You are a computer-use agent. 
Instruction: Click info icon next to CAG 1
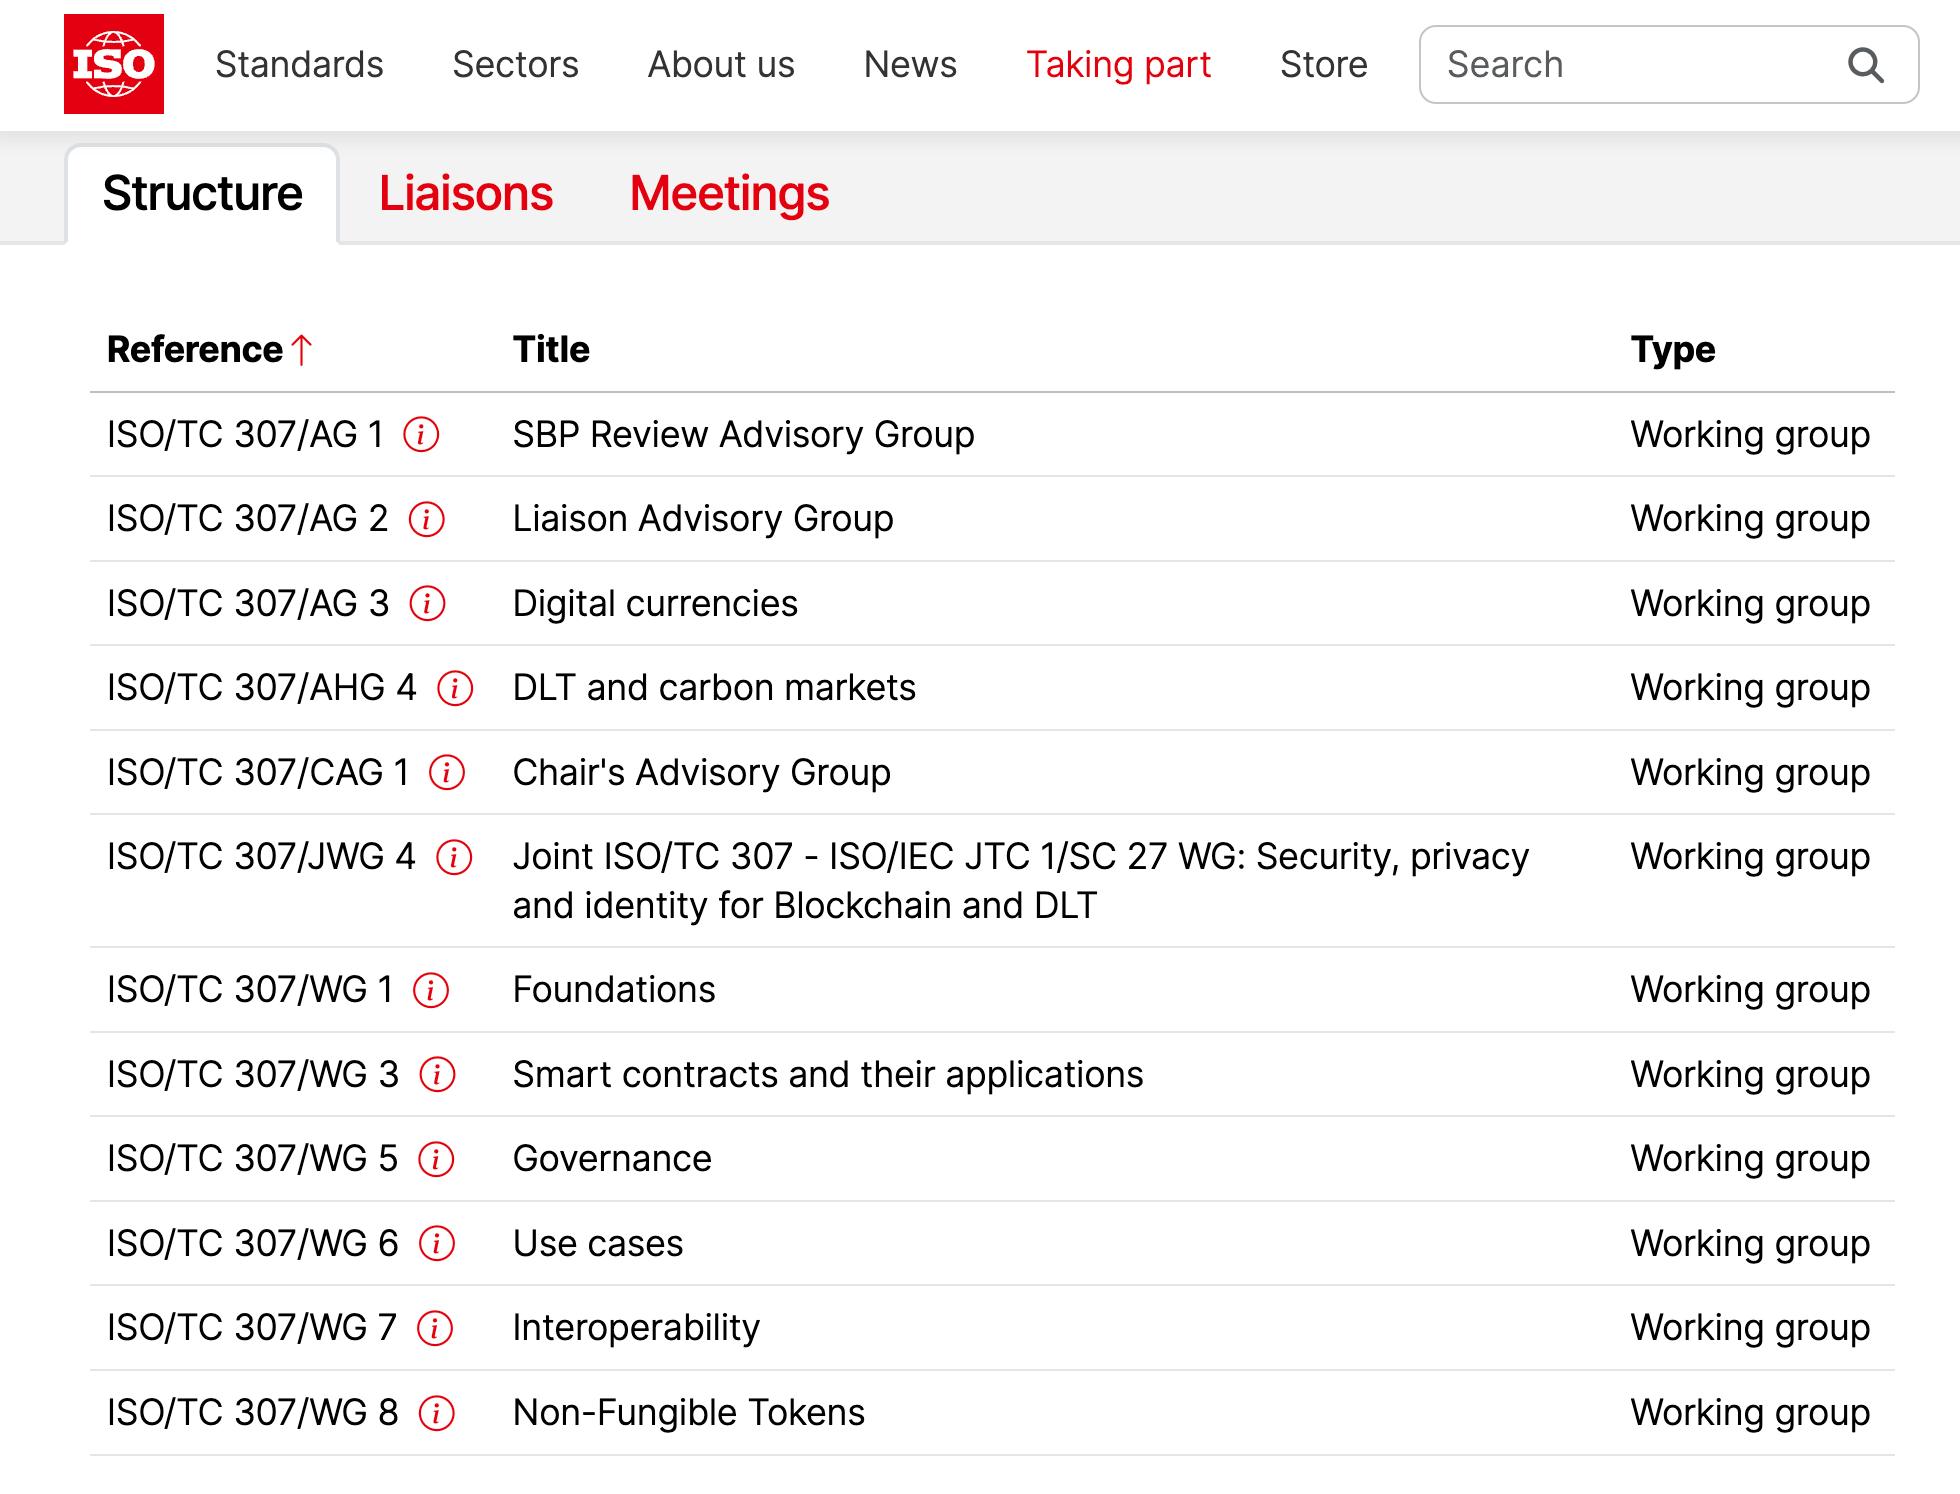click(x=447, y=773)
